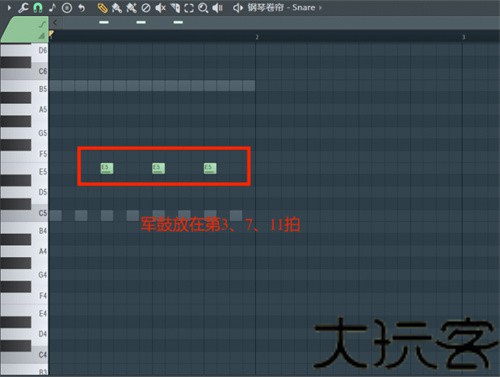Viewport: 500px width, 377px height.
Task: Jump to bar 2 on the timeline ruler
Action: 257,37
